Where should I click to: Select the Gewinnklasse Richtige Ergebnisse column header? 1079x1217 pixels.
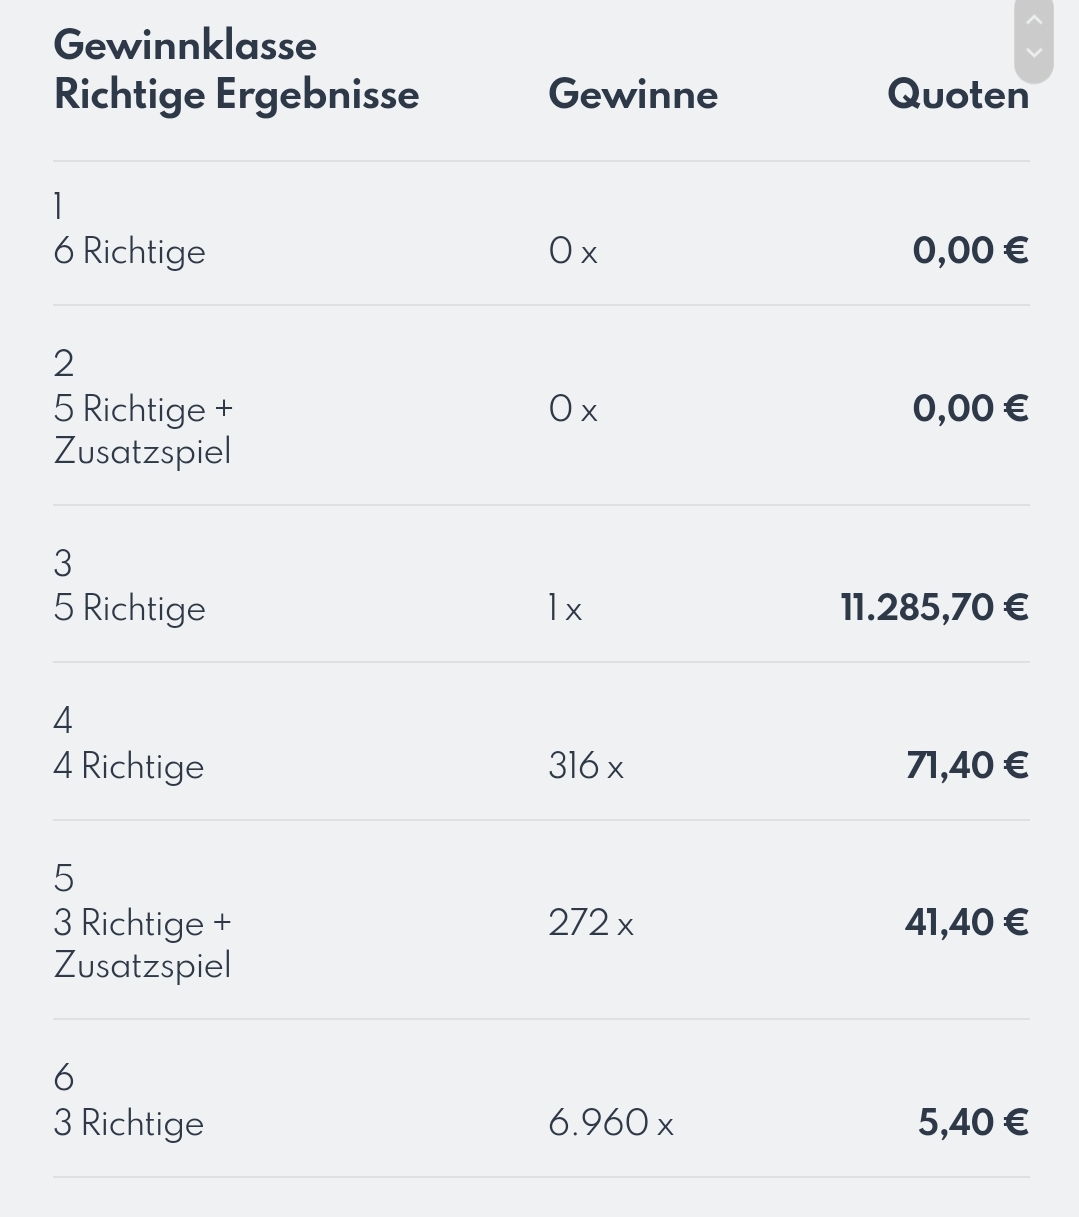pyautogui.click(x=236, y=70)
